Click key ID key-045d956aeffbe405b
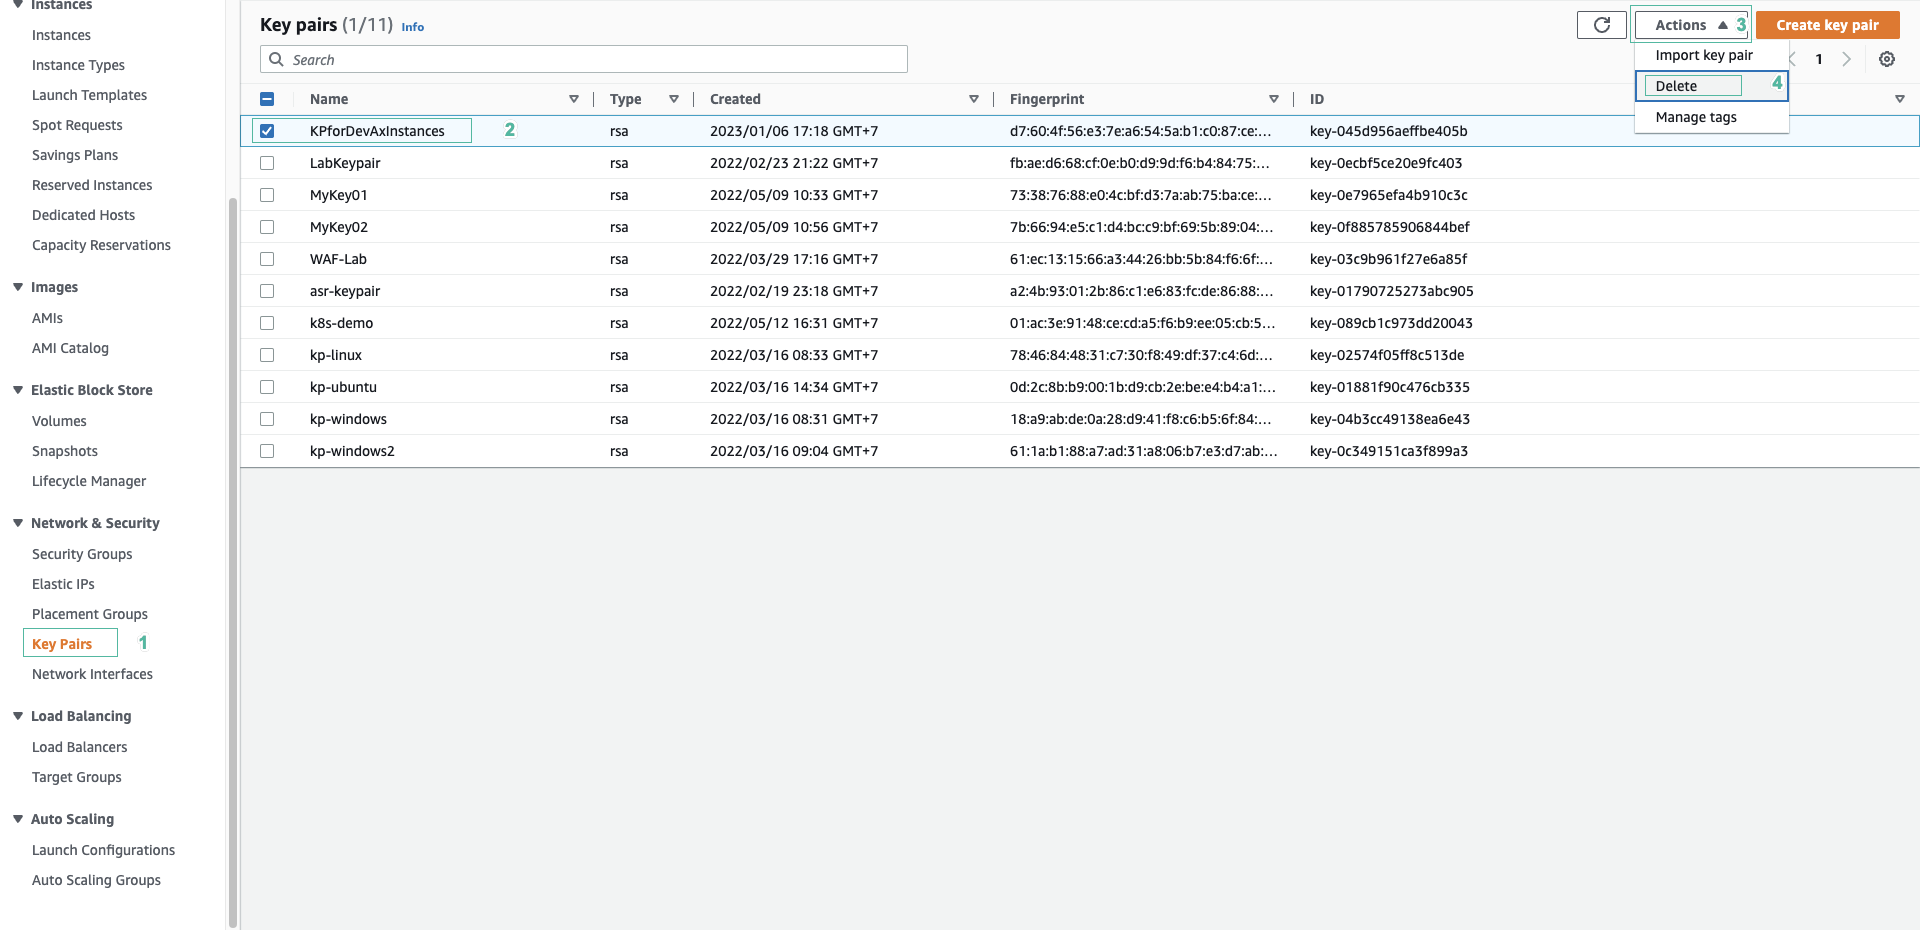This screenshot has width=1920, height=930. click(x=1388, y=131)
